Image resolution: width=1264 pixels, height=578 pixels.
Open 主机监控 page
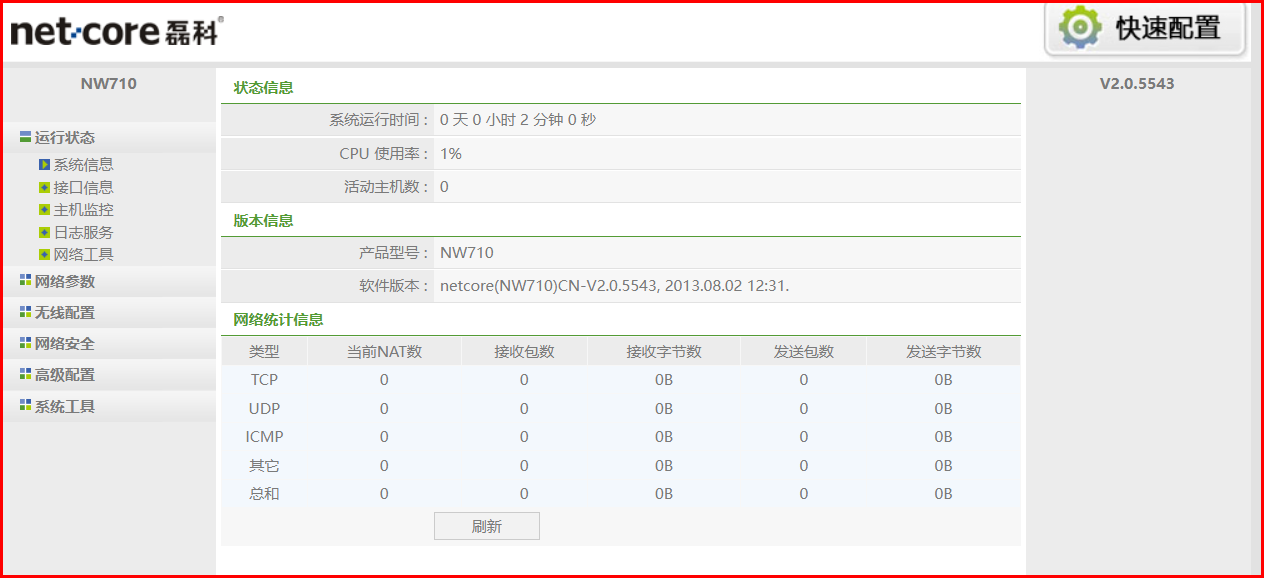[83, 210]
